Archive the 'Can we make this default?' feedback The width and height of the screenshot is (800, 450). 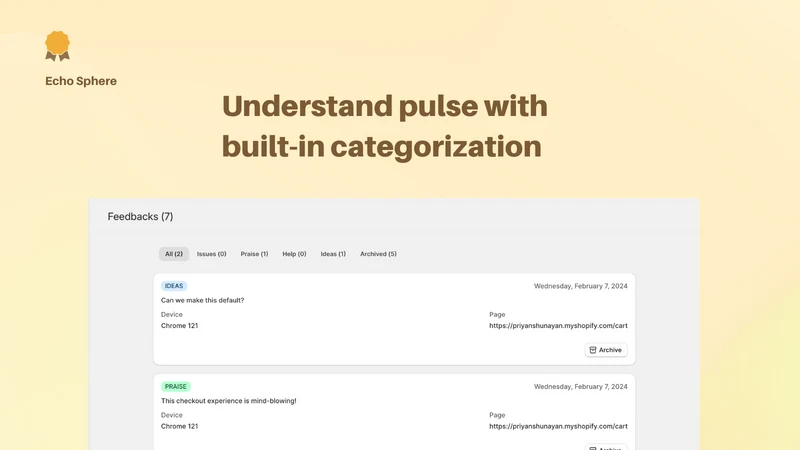pyautogui.click(x=606, y=350)
